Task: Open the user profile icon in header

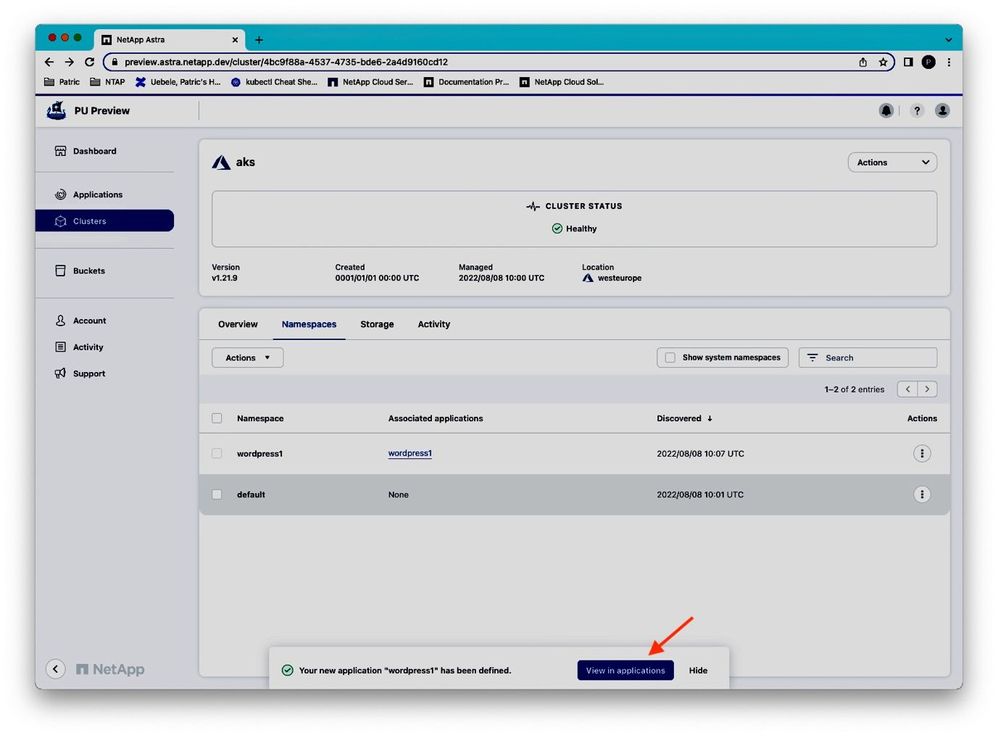Action: coord(943,111)
